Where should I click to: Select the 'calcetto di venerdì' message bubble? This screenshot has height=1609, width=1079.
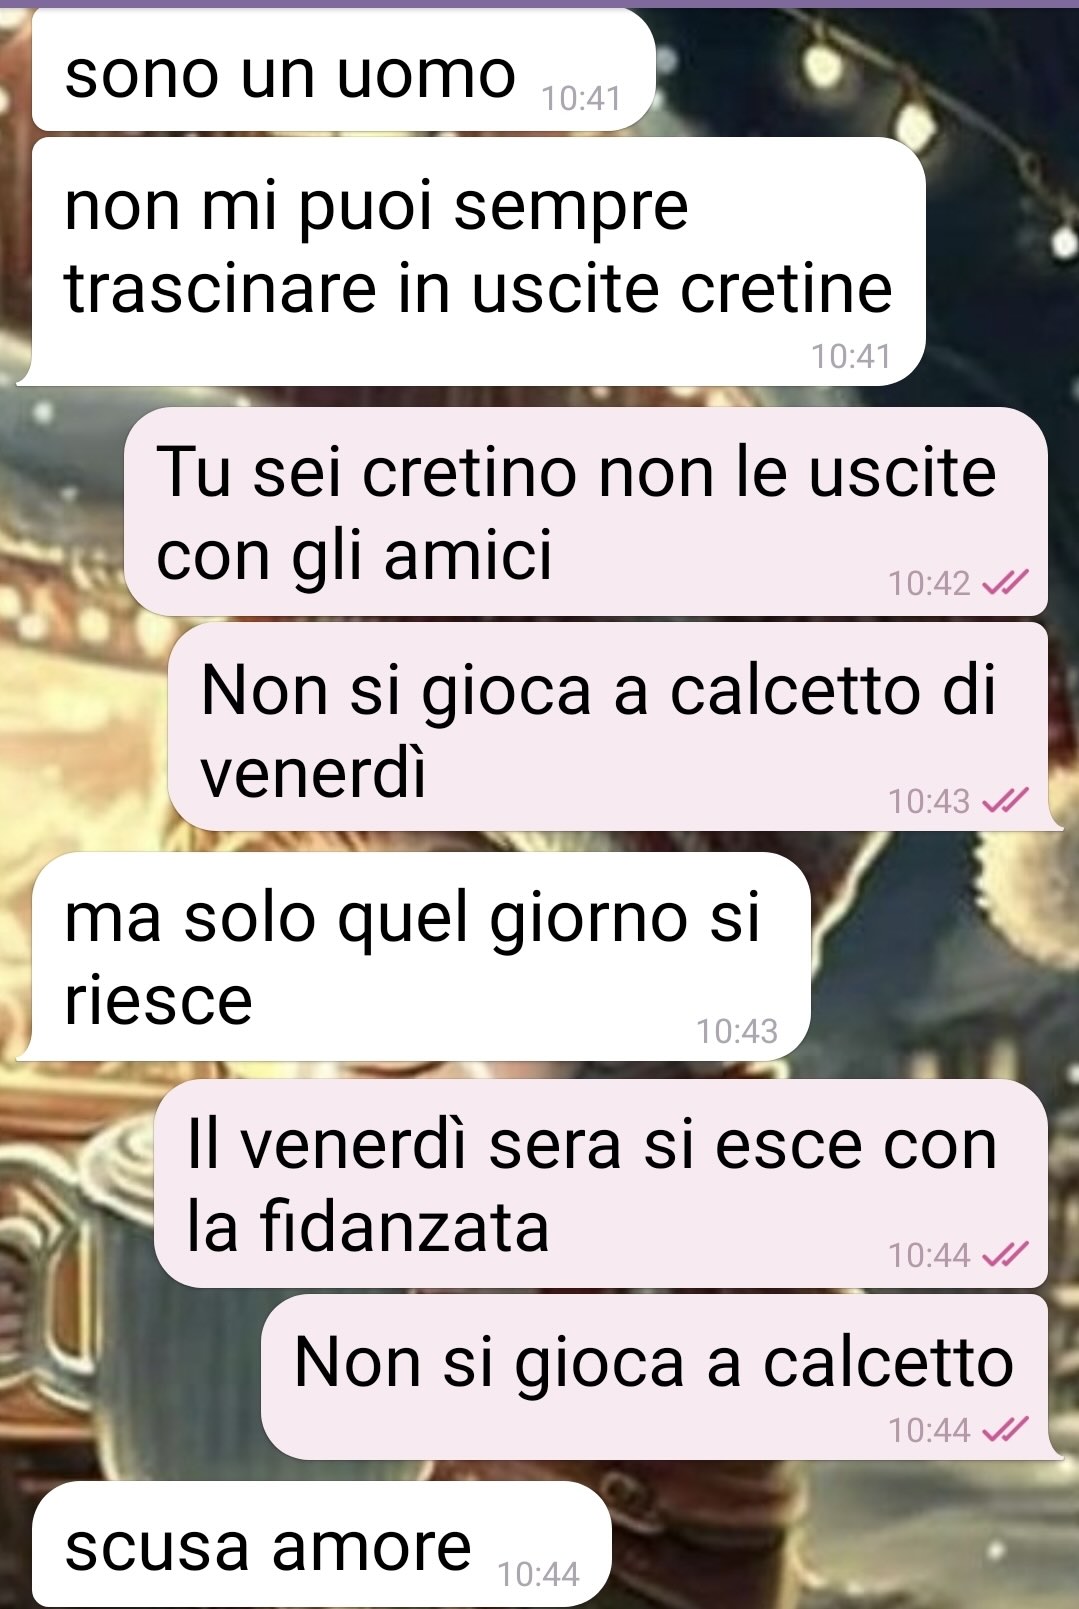(610, 726)
